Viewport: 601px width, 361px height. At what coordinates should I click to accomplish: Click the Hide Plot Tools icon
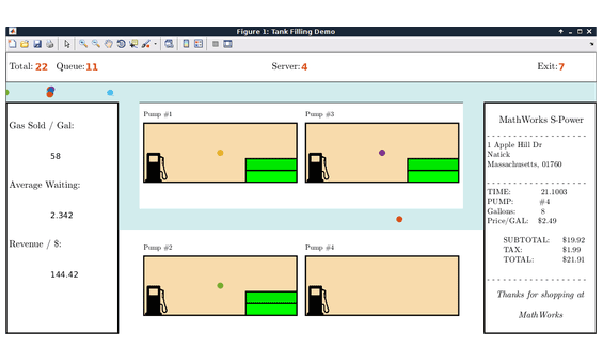pyautogui.click(x=215, y=44)
